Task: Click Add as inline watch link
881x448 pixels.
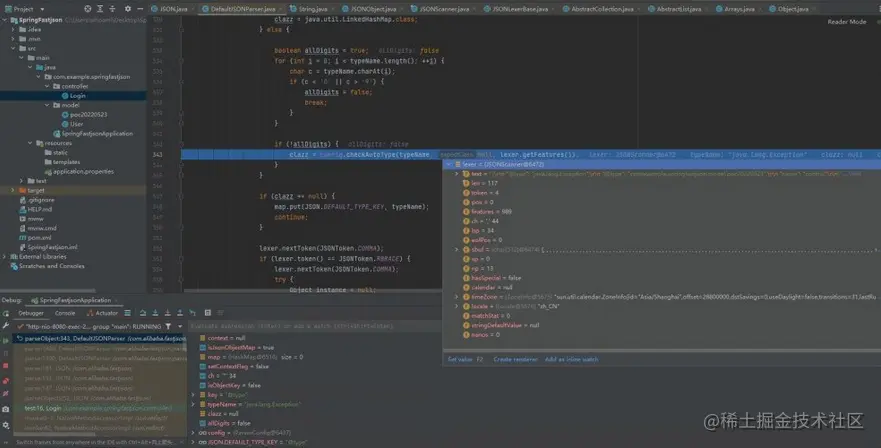Action: pyautogui.click(x=571, y=359)
